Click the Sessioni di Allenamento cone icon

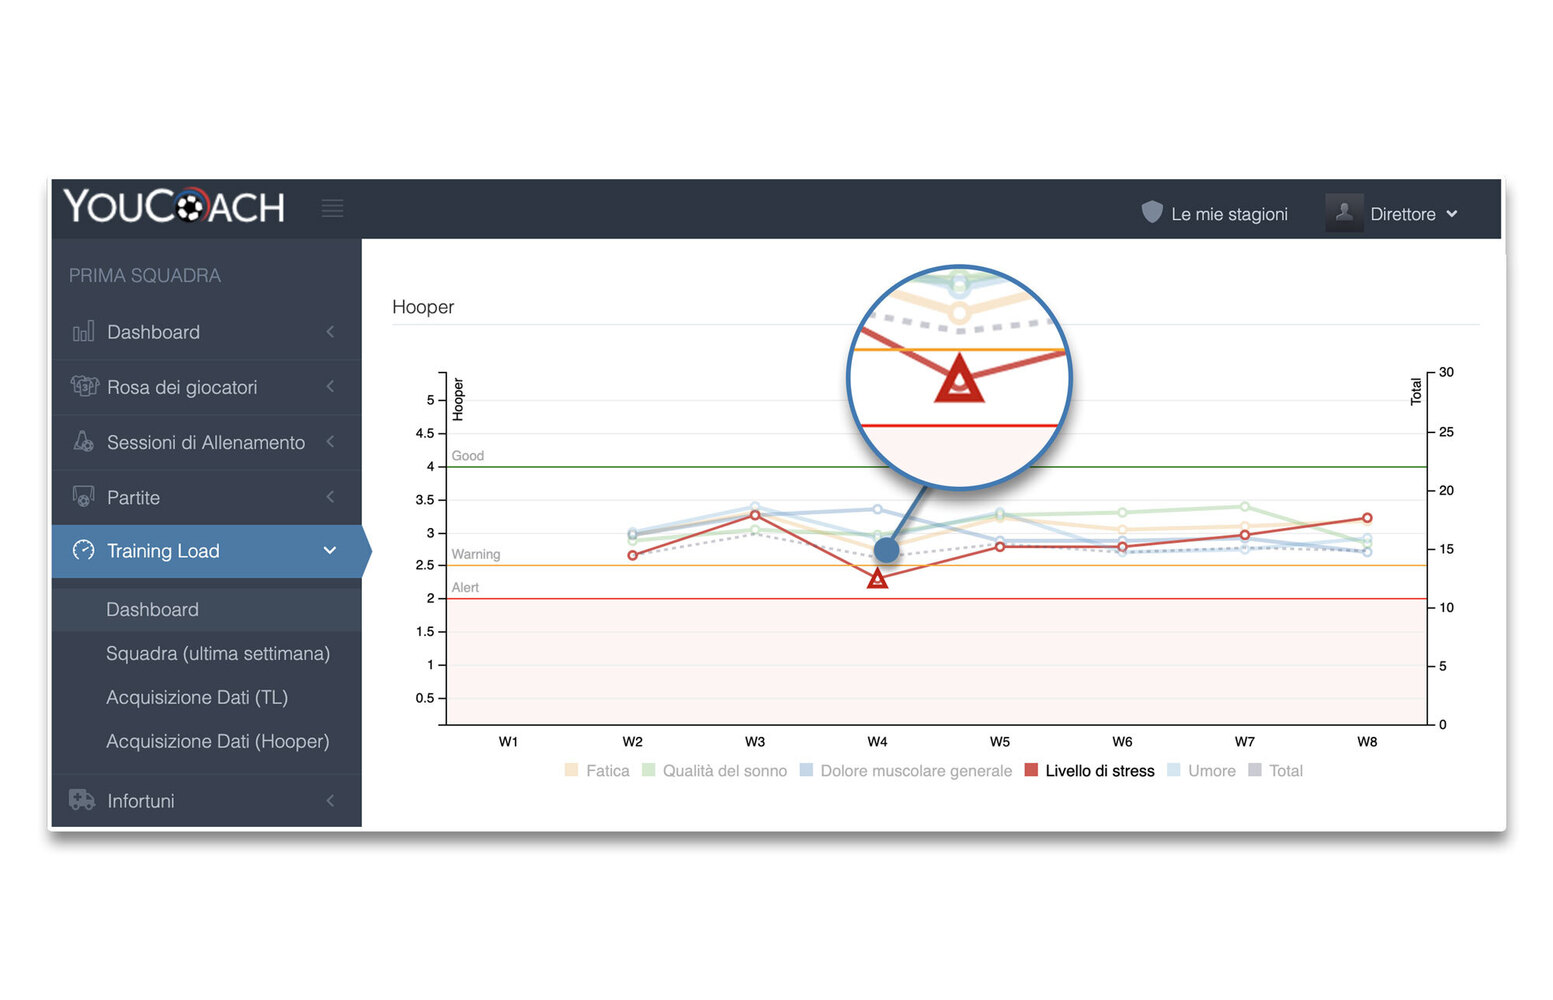pyautogui.click(x=84, y=442)
